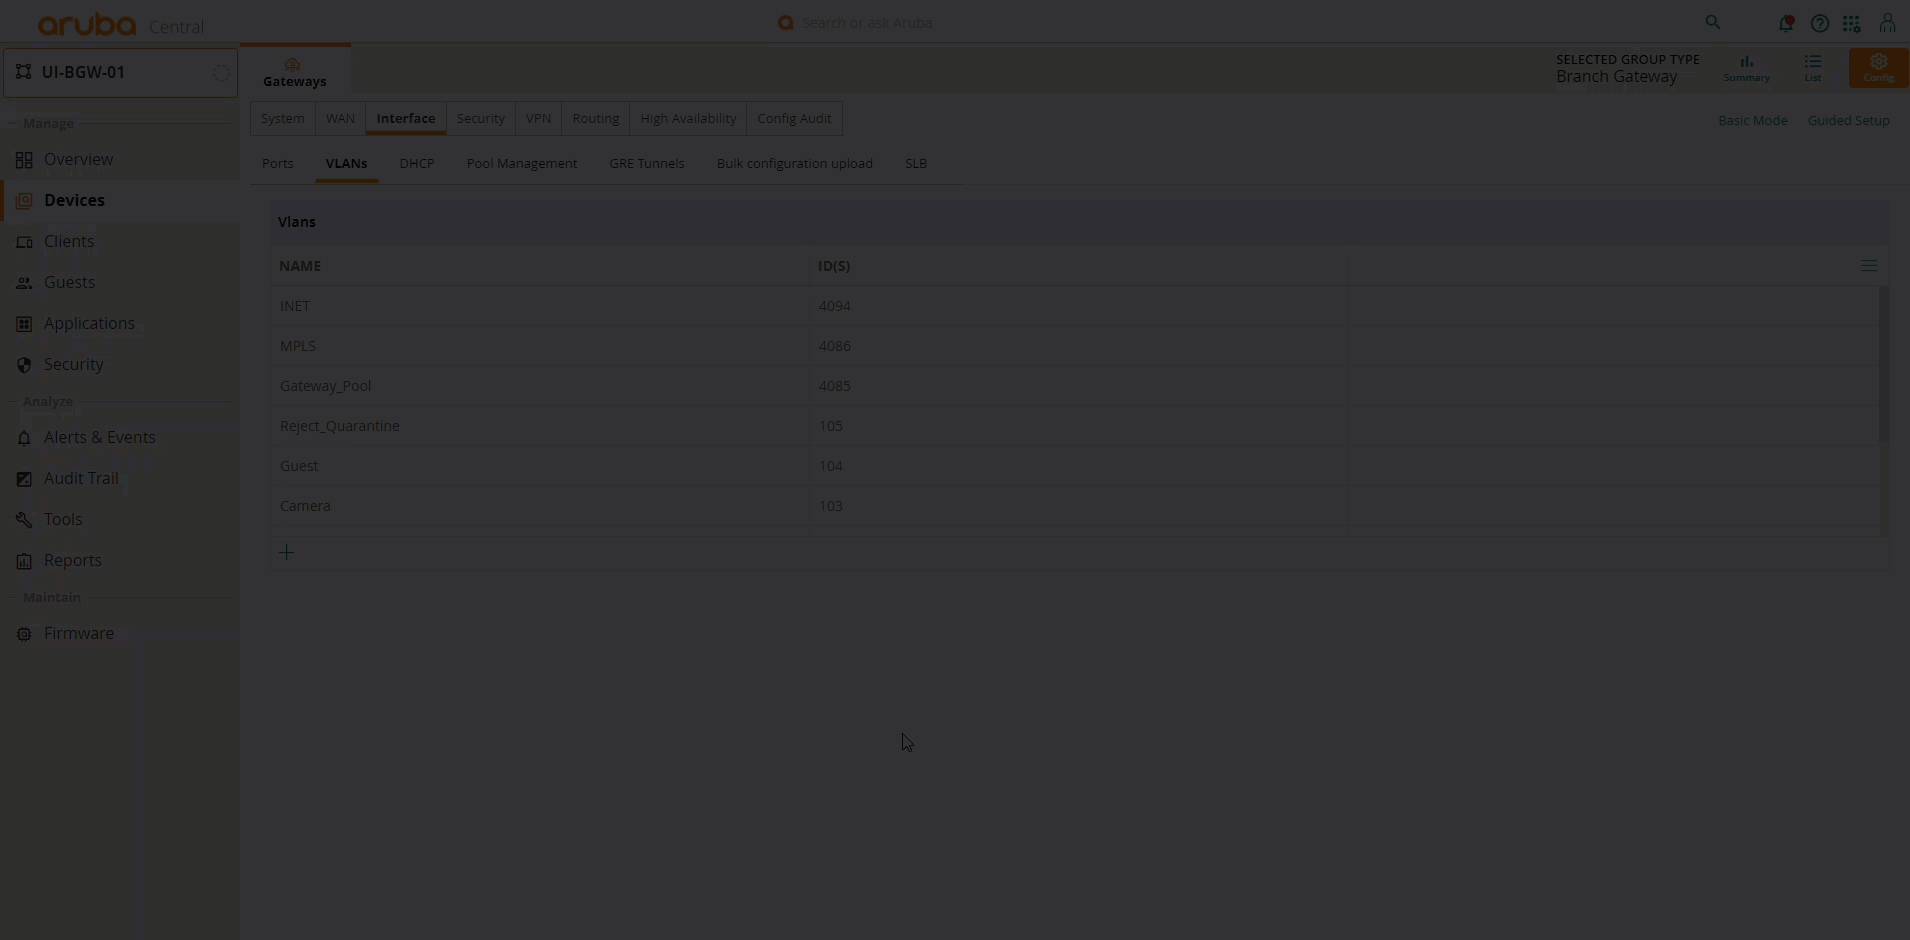
Task: Open the user account icon
Action: click(x=1887, y=23)
